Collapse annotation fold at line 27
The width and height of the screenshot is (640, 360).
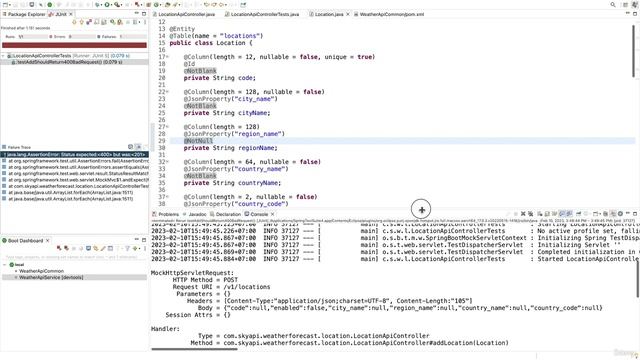click(167, 127)
